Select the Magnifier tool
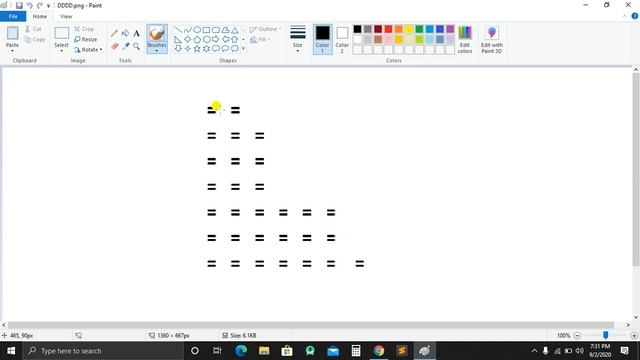Viewport: 640px width, 360px height. click(x=136, y=46)
